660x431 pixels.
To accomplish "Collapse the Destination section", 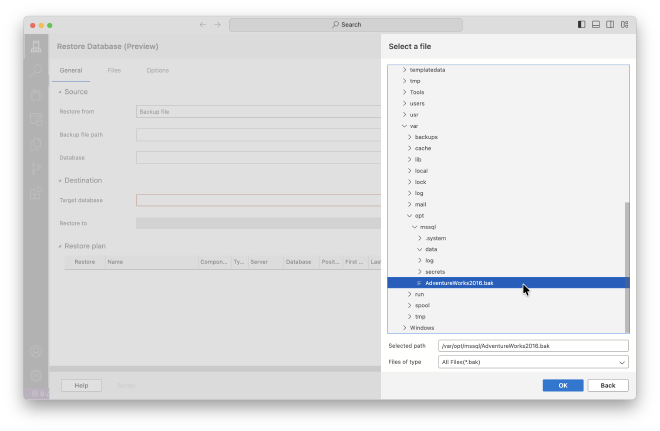I will coord(60,181).
